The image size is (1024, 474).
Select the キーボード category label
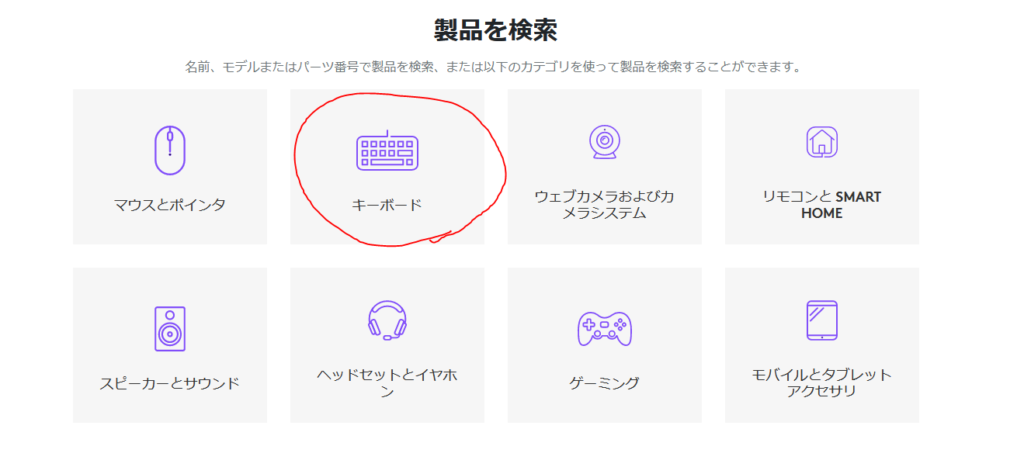pyautogui.click(x=387, y=205)
